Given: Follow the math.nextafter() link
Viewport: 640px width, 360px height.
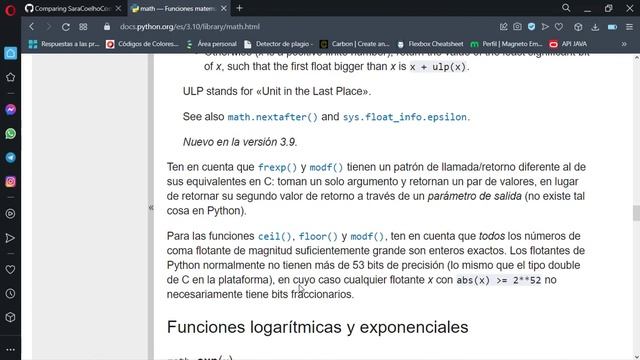Looking at the screenshot, I should (272, 117).
